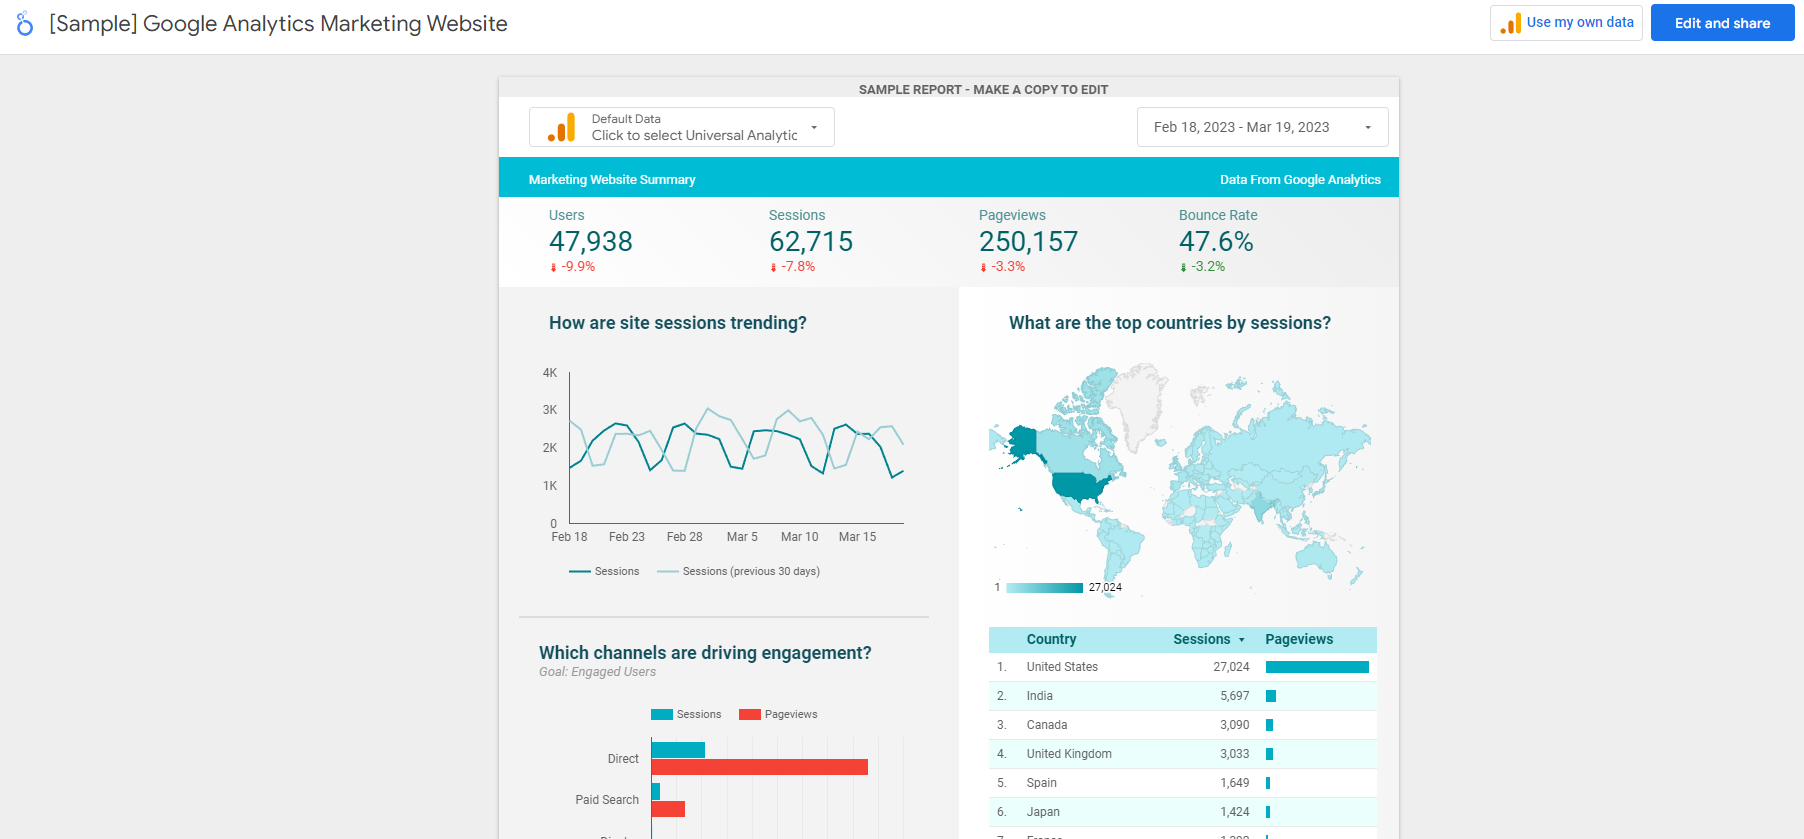Click the Use my own data button

coord(1566,23)
